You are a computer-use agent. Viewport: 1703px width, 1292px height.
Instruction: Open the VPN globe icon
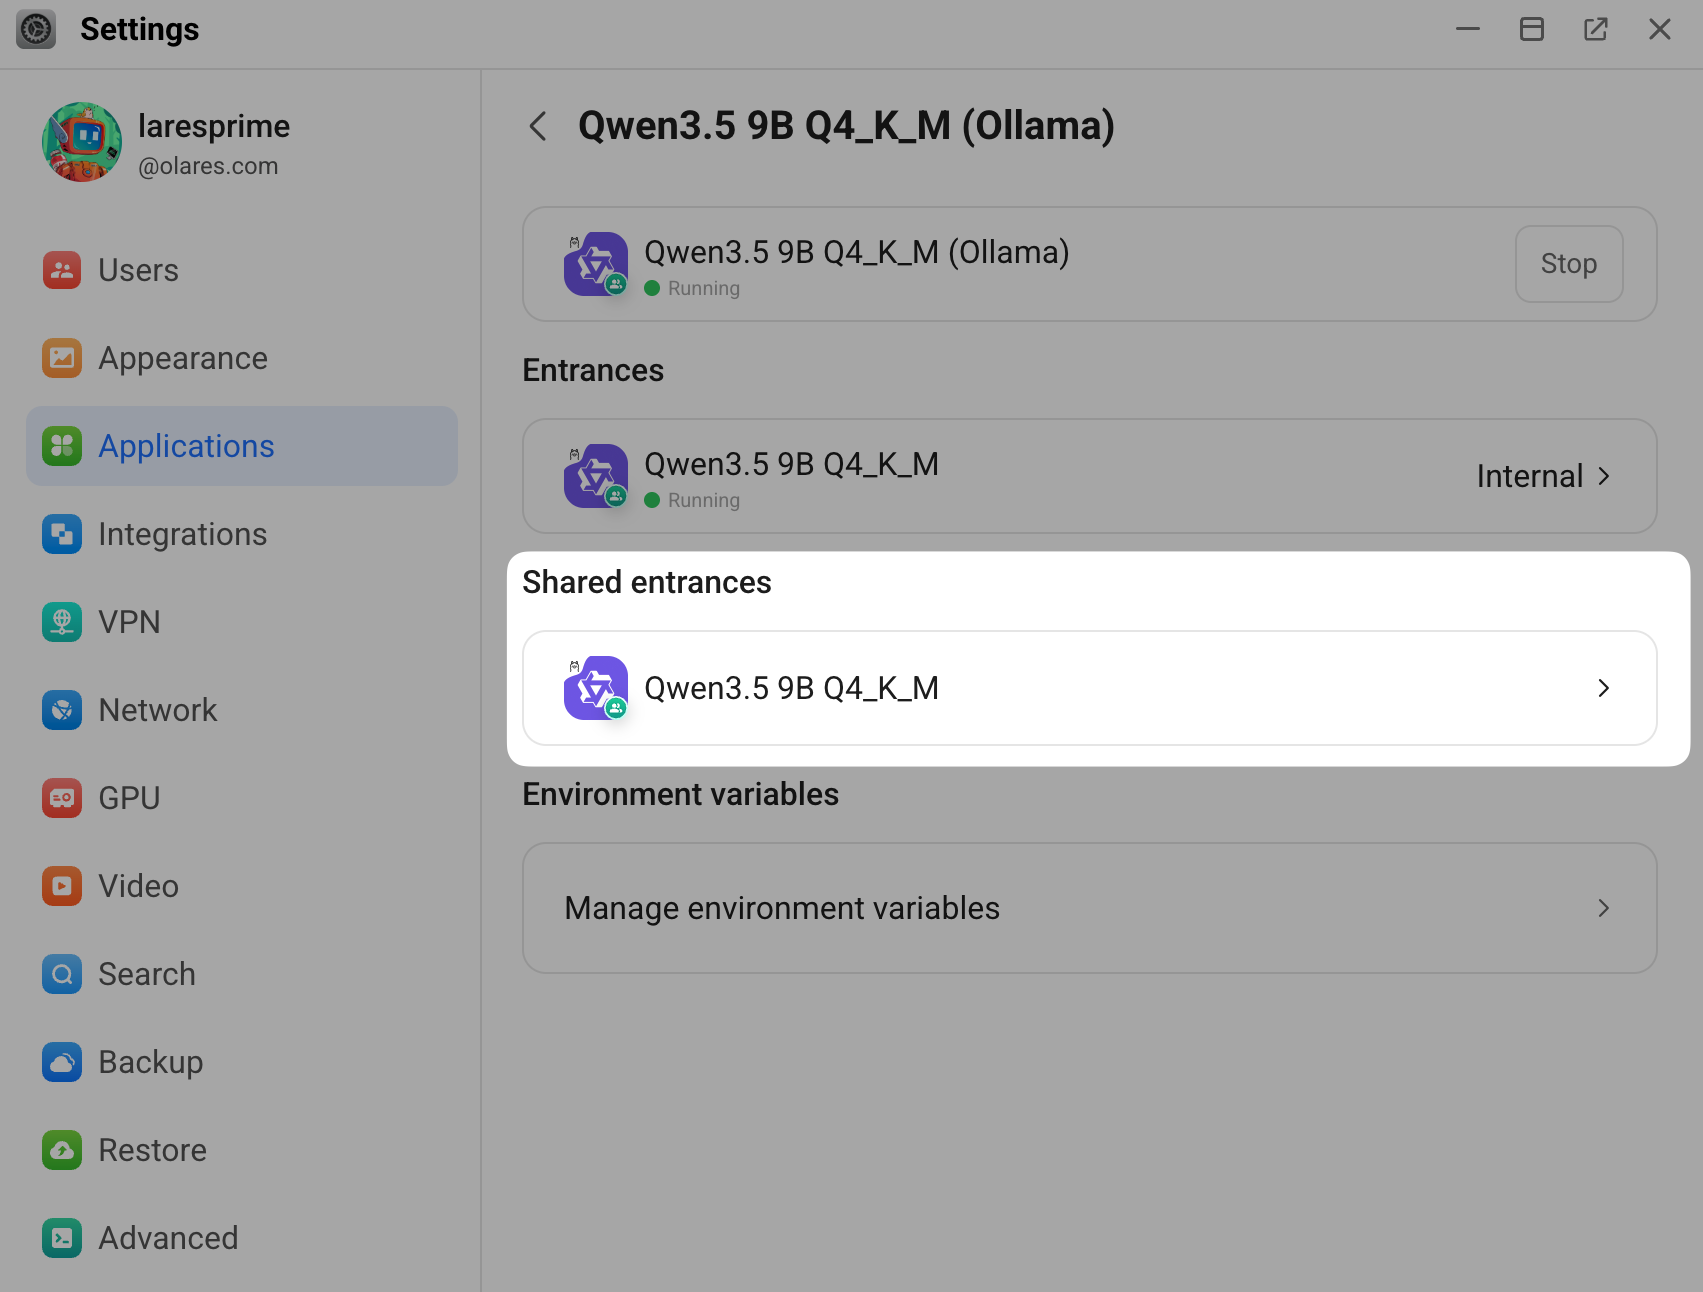click(62, 622)
